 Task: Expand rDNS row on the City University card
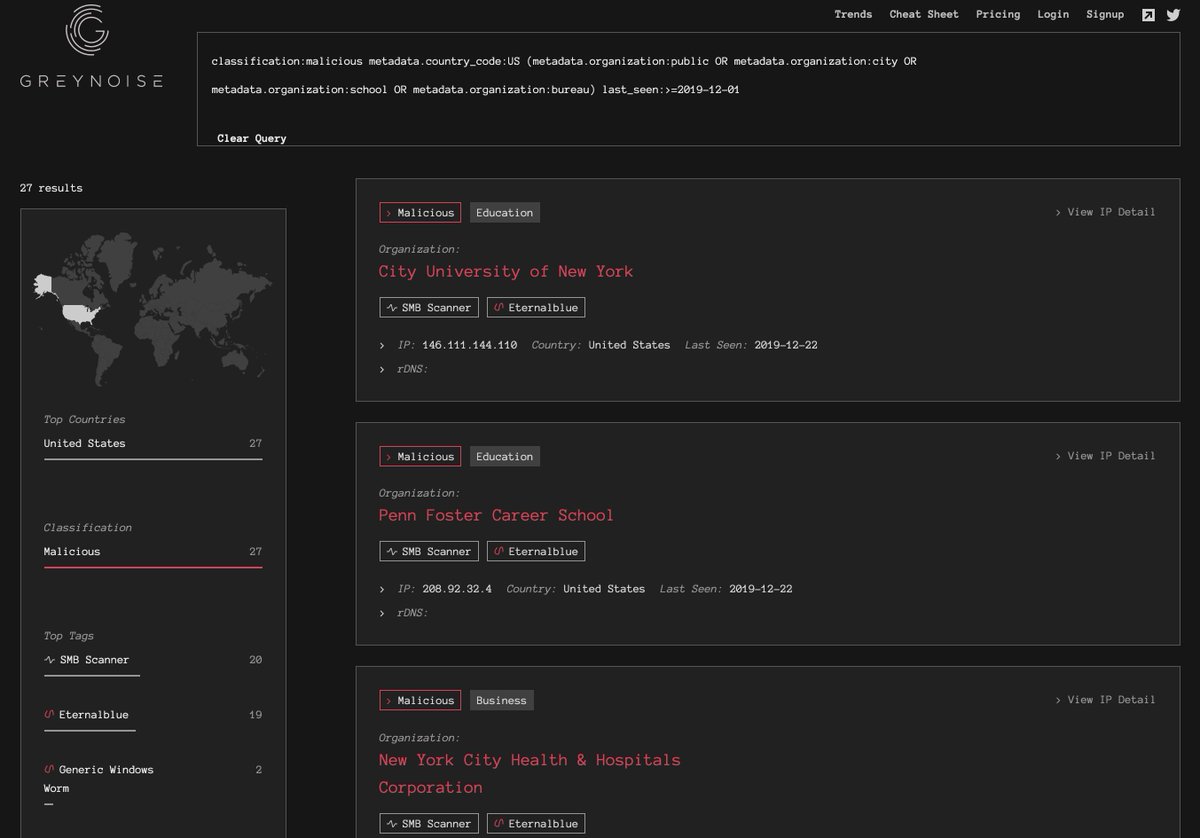382,369
